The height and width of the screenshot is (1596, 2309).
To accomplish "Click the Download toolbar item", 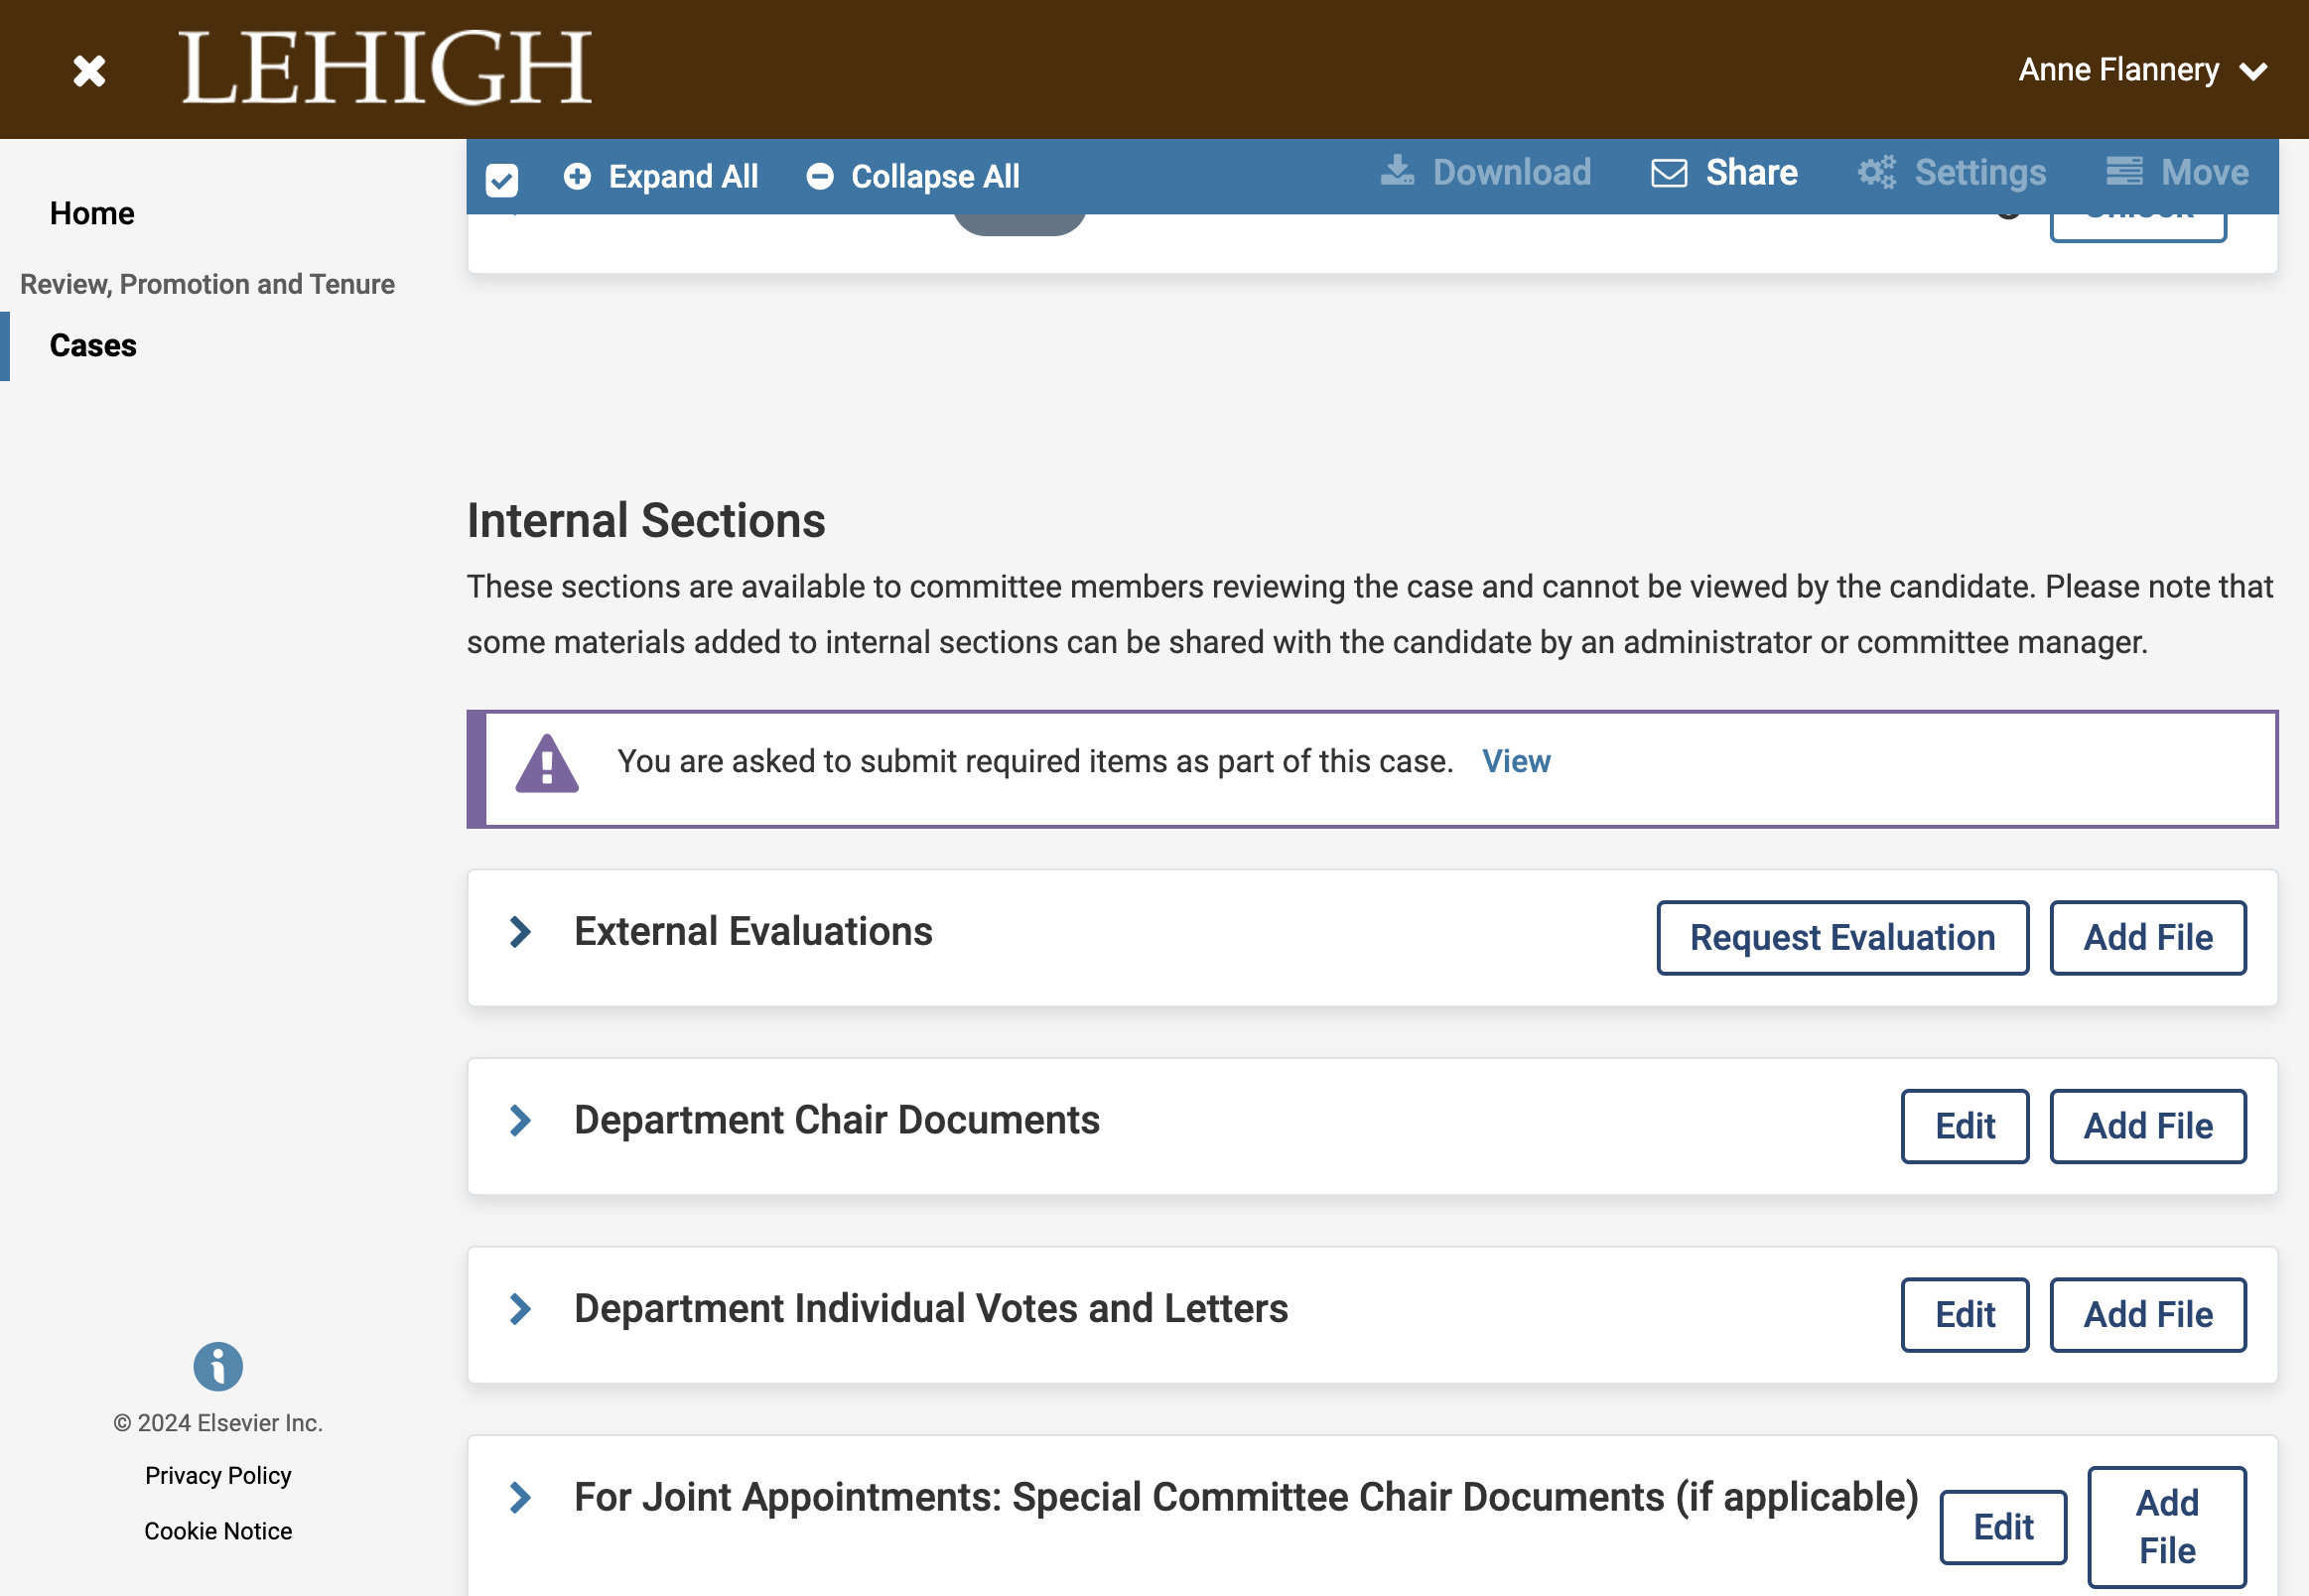I will [1486, 173].
